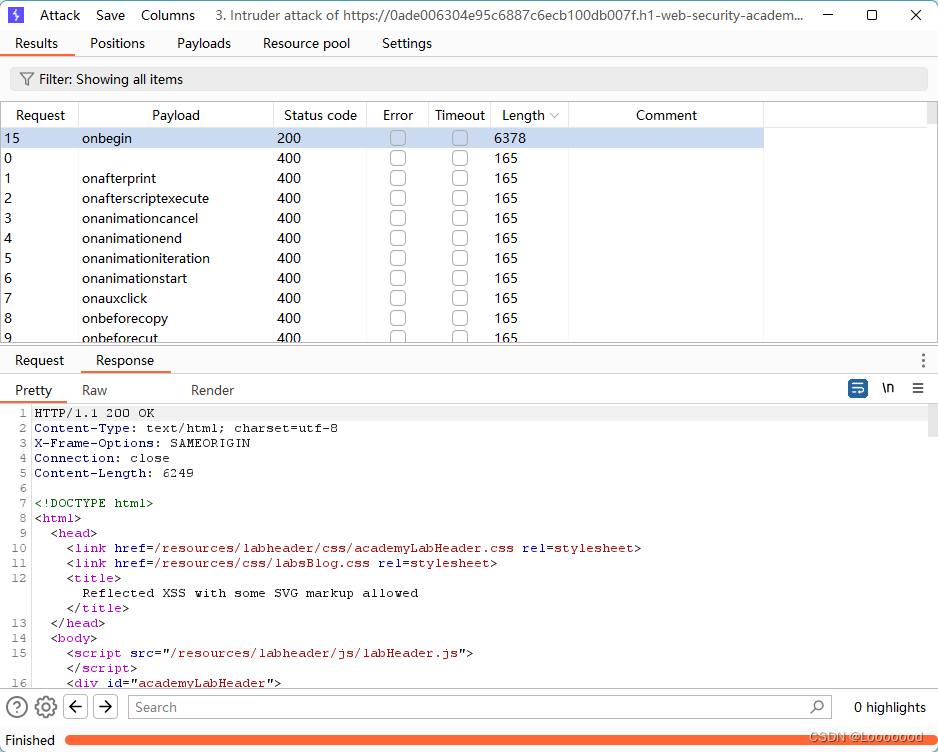938x752 pixels.
Task: Select the onbegin payload row
Action: [382, 138]
